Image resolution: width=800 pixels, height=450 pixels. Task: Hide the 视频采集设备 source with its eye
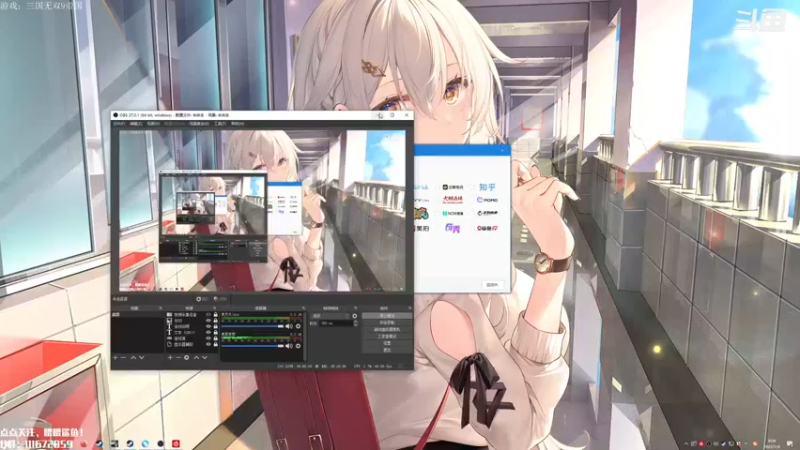(x=209, y=315)
